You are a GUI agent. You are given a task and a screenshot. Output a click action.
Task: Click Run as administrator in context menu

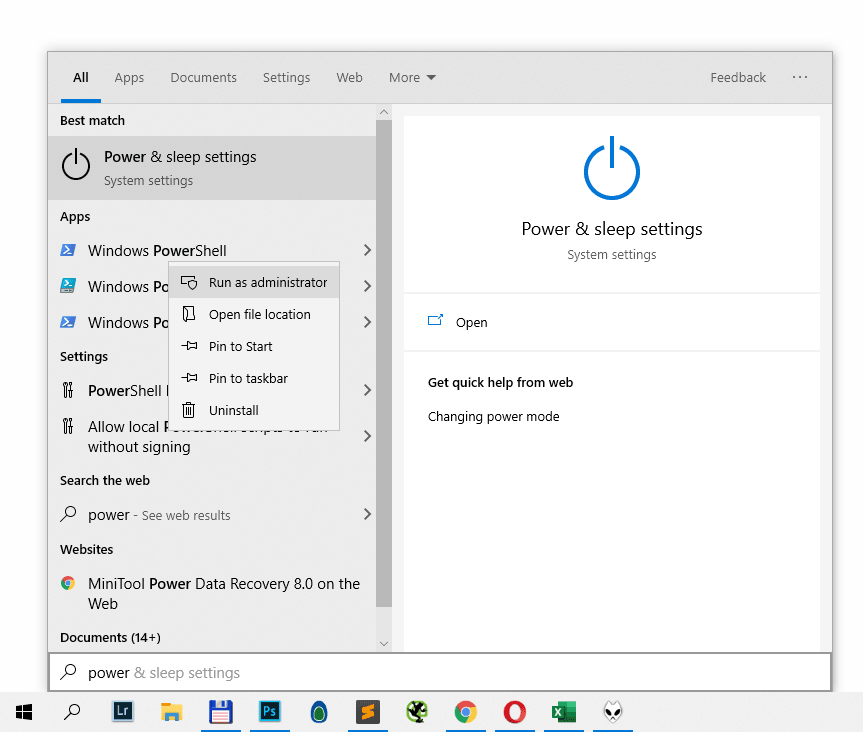pyautogui.click(x=267, y=283)
